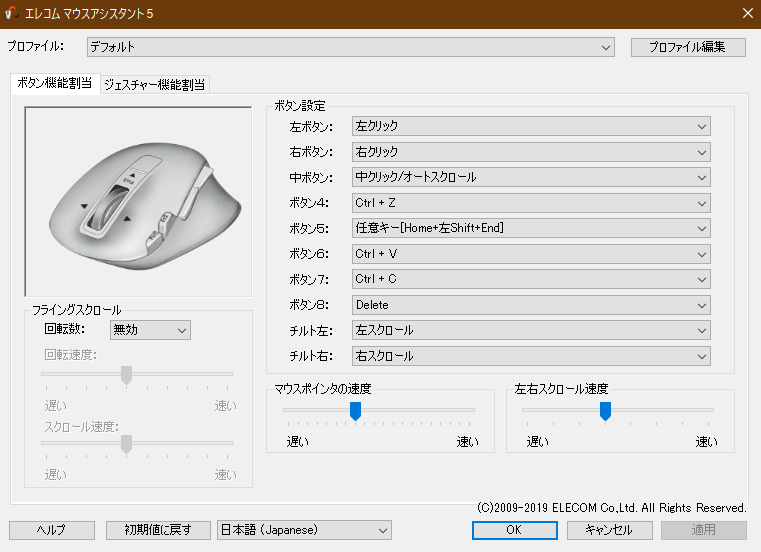The image size is (761, 552).
Task: Open the プロファイル dropdown showing デフォルト
Action: tap(351, 47)
